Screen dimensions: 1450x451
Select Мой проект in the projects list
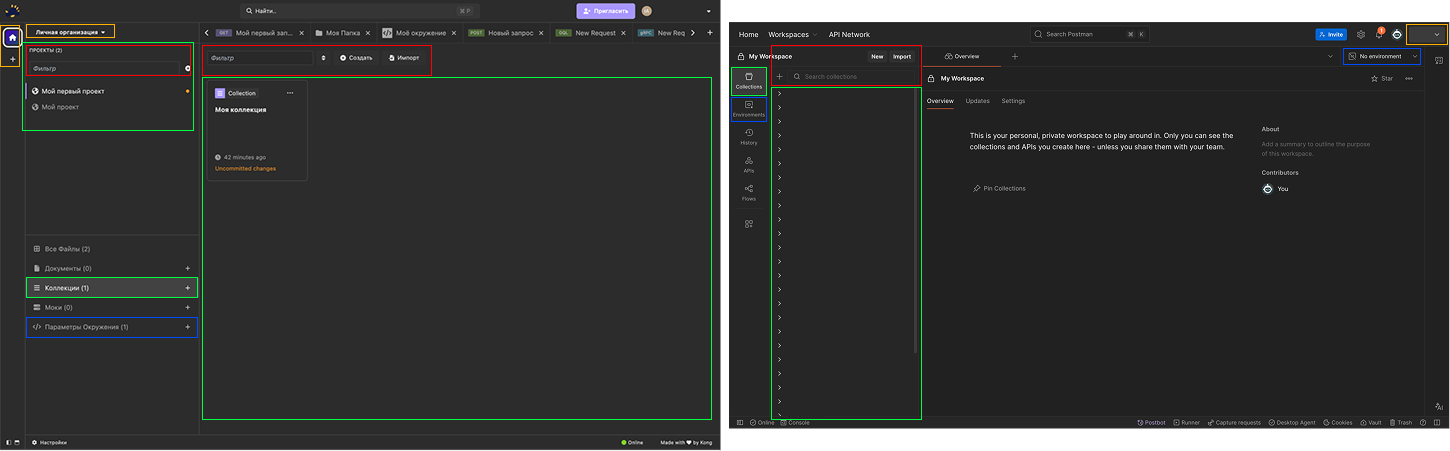(x=60, y=107)
